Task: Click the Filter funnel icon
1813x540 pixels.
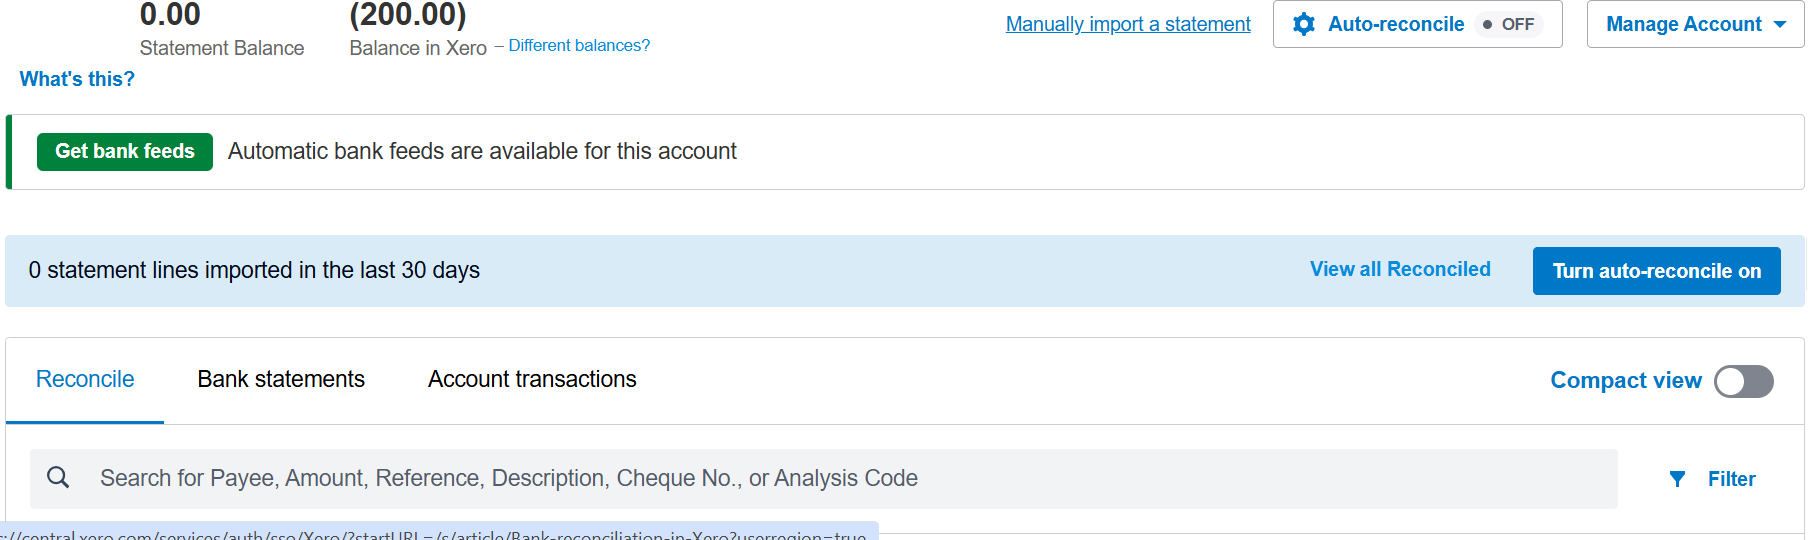Action: [1678, 479]
